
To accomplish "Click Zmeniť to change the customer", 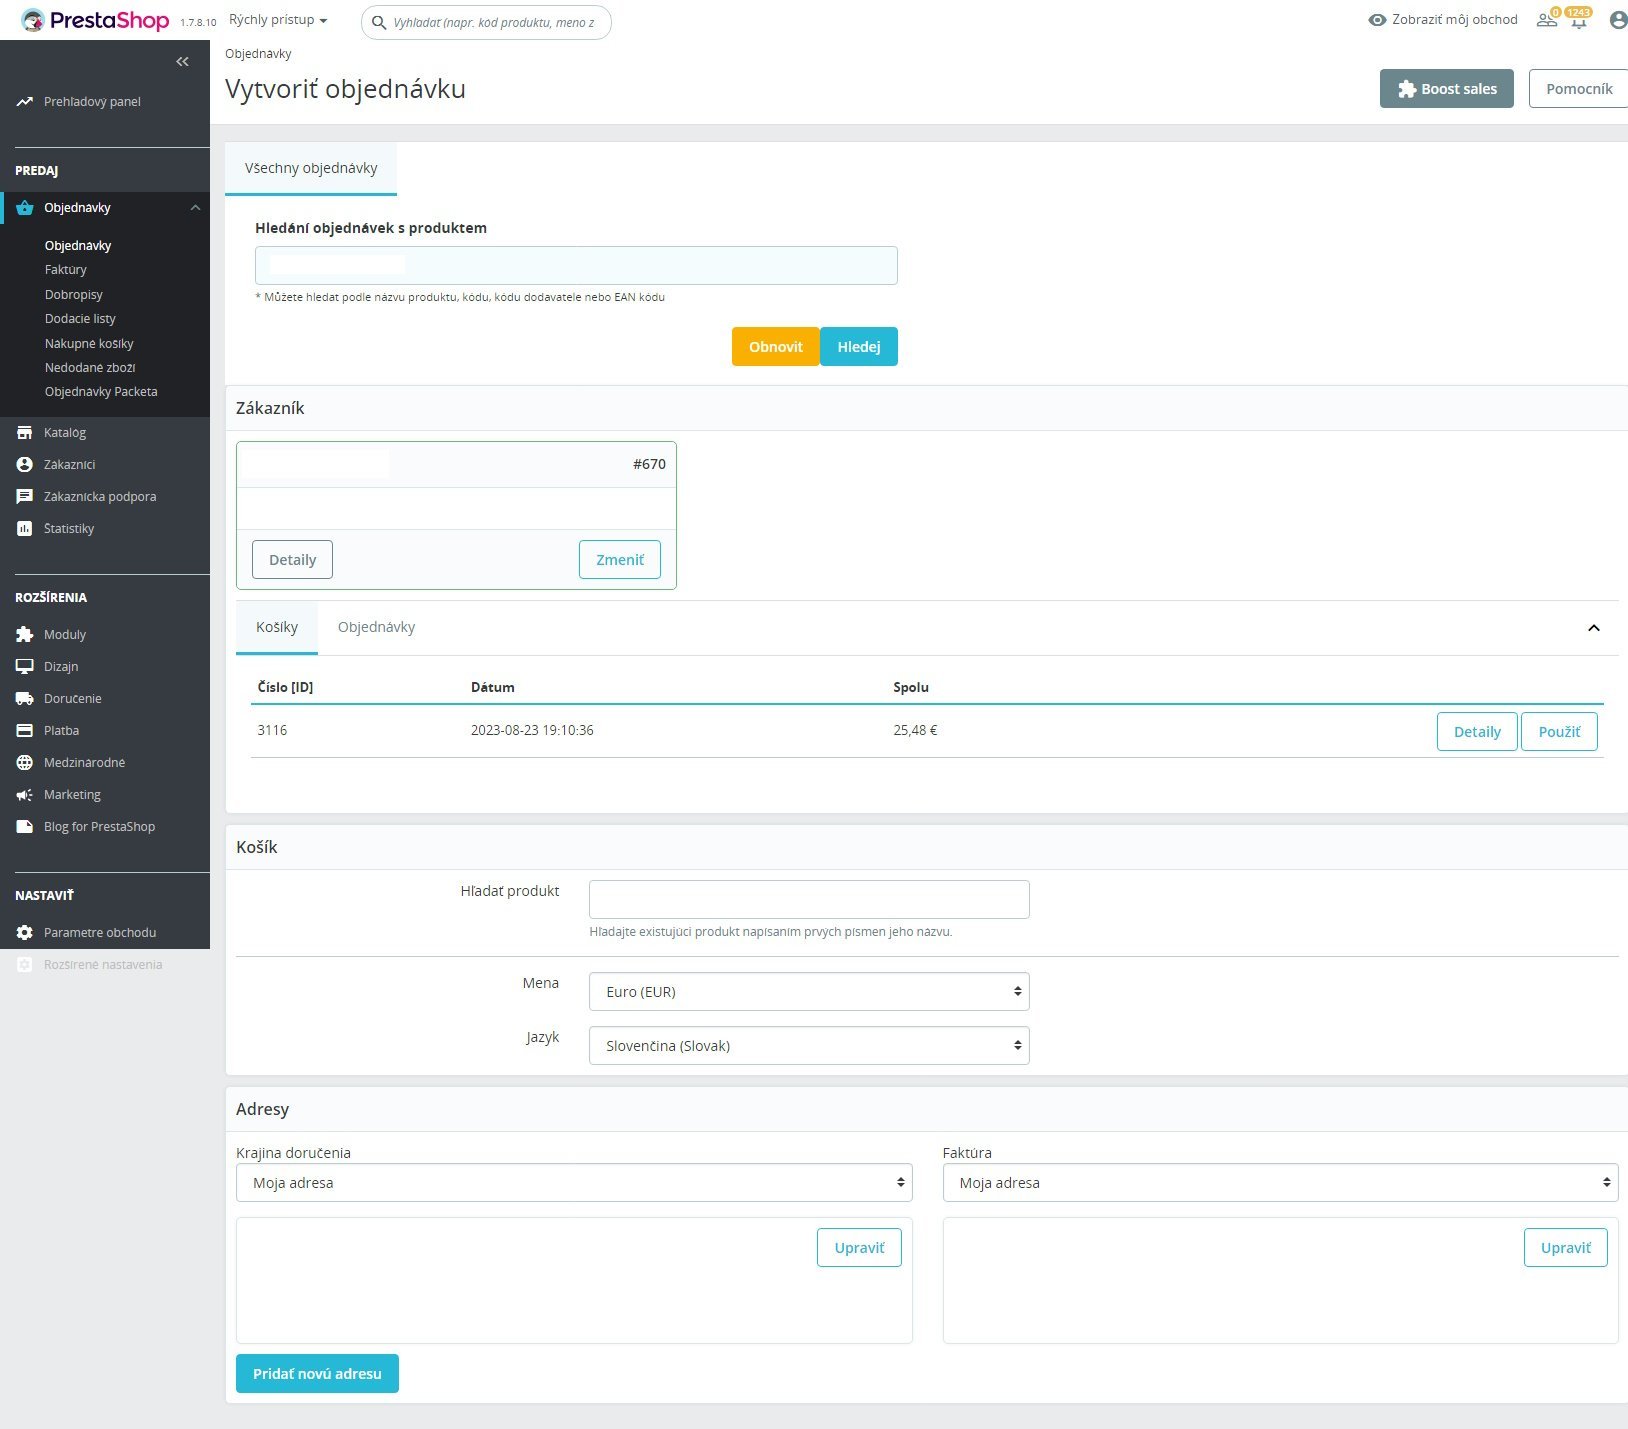I will pos(620,560).
